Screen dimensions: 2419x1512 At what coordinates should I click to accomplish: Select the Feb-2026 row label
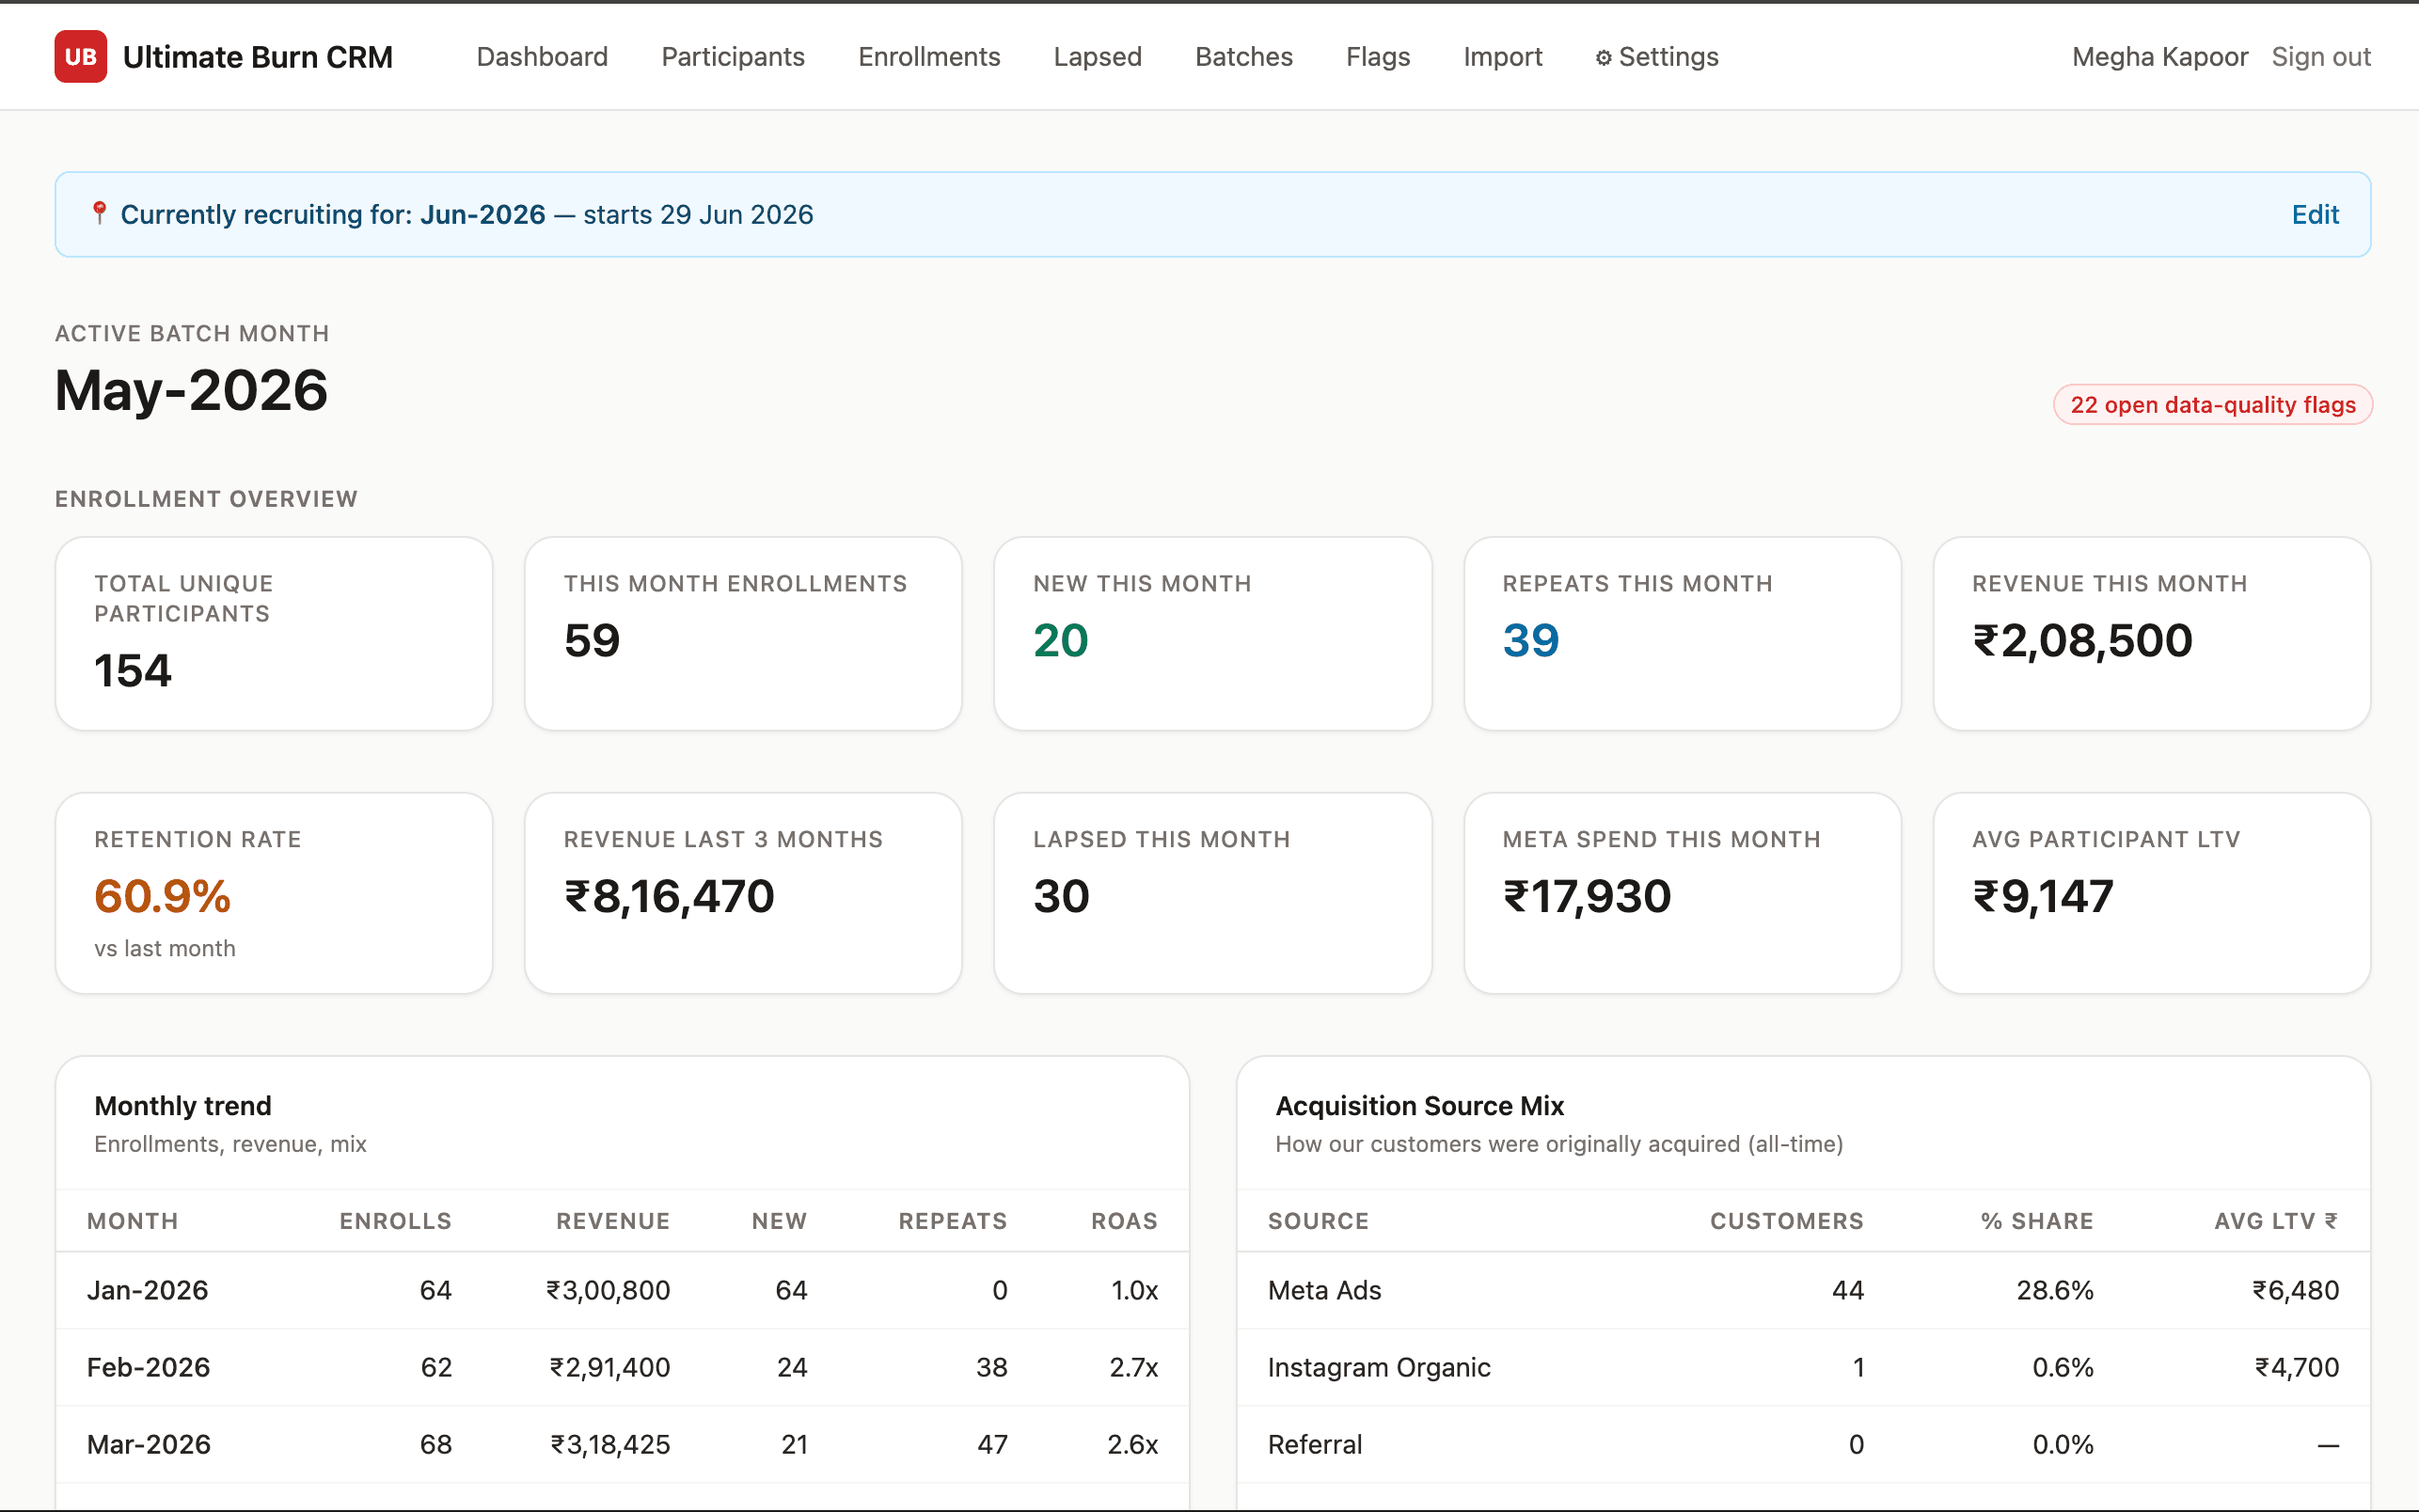click(x=149, y=1367)
